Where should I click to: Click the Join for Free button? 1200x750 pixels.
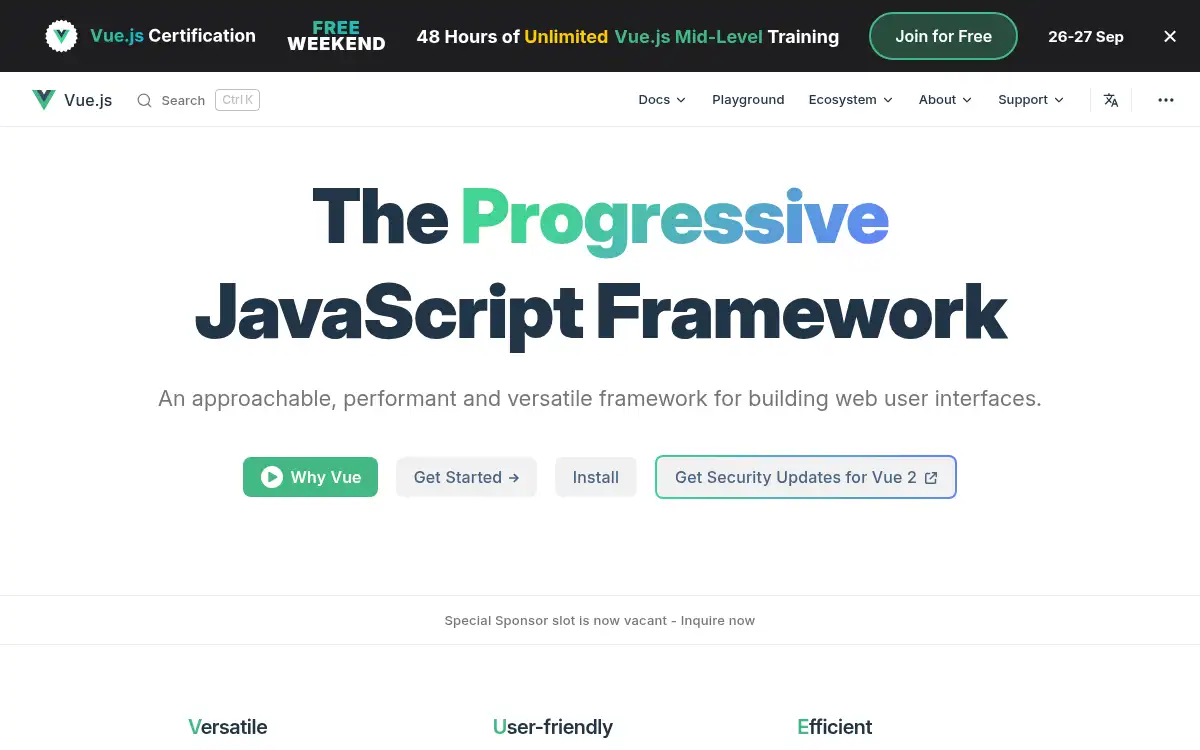point(943,37)
